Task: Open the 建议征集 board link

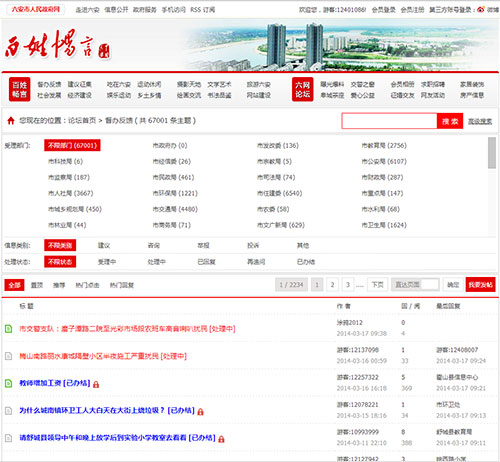Action: 80,84
